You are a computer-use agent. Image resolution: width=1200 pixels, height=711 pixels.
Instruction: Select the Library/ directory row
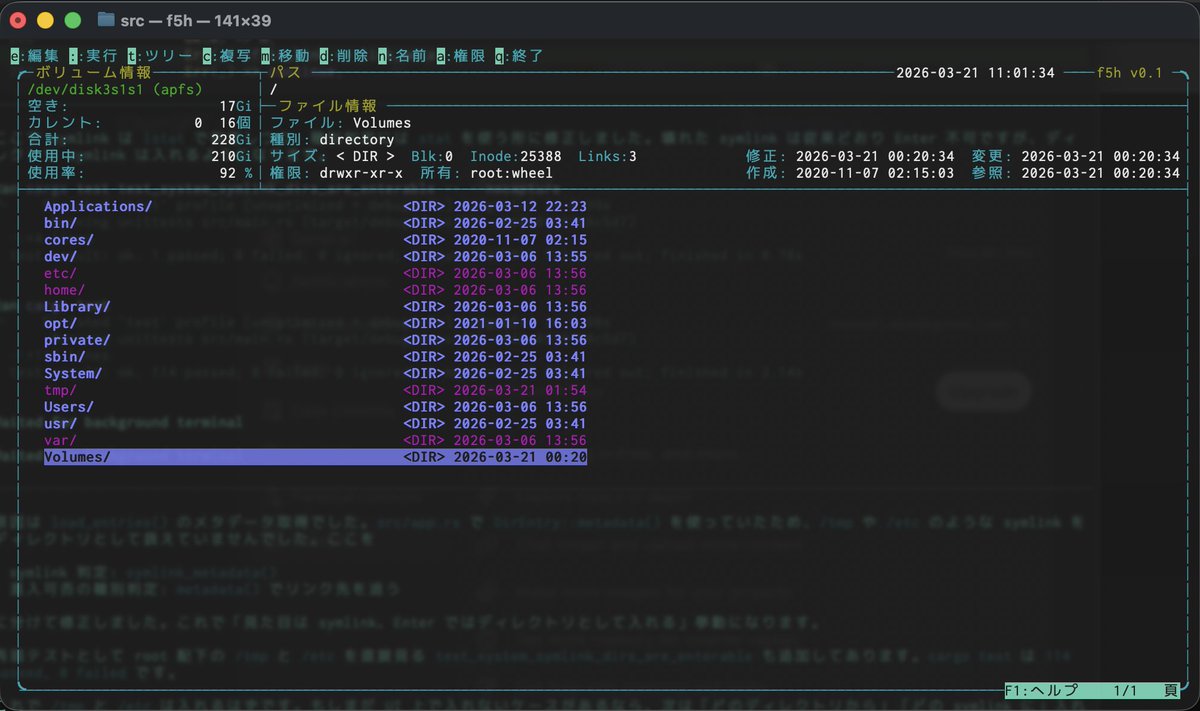(x=315, y=307)
